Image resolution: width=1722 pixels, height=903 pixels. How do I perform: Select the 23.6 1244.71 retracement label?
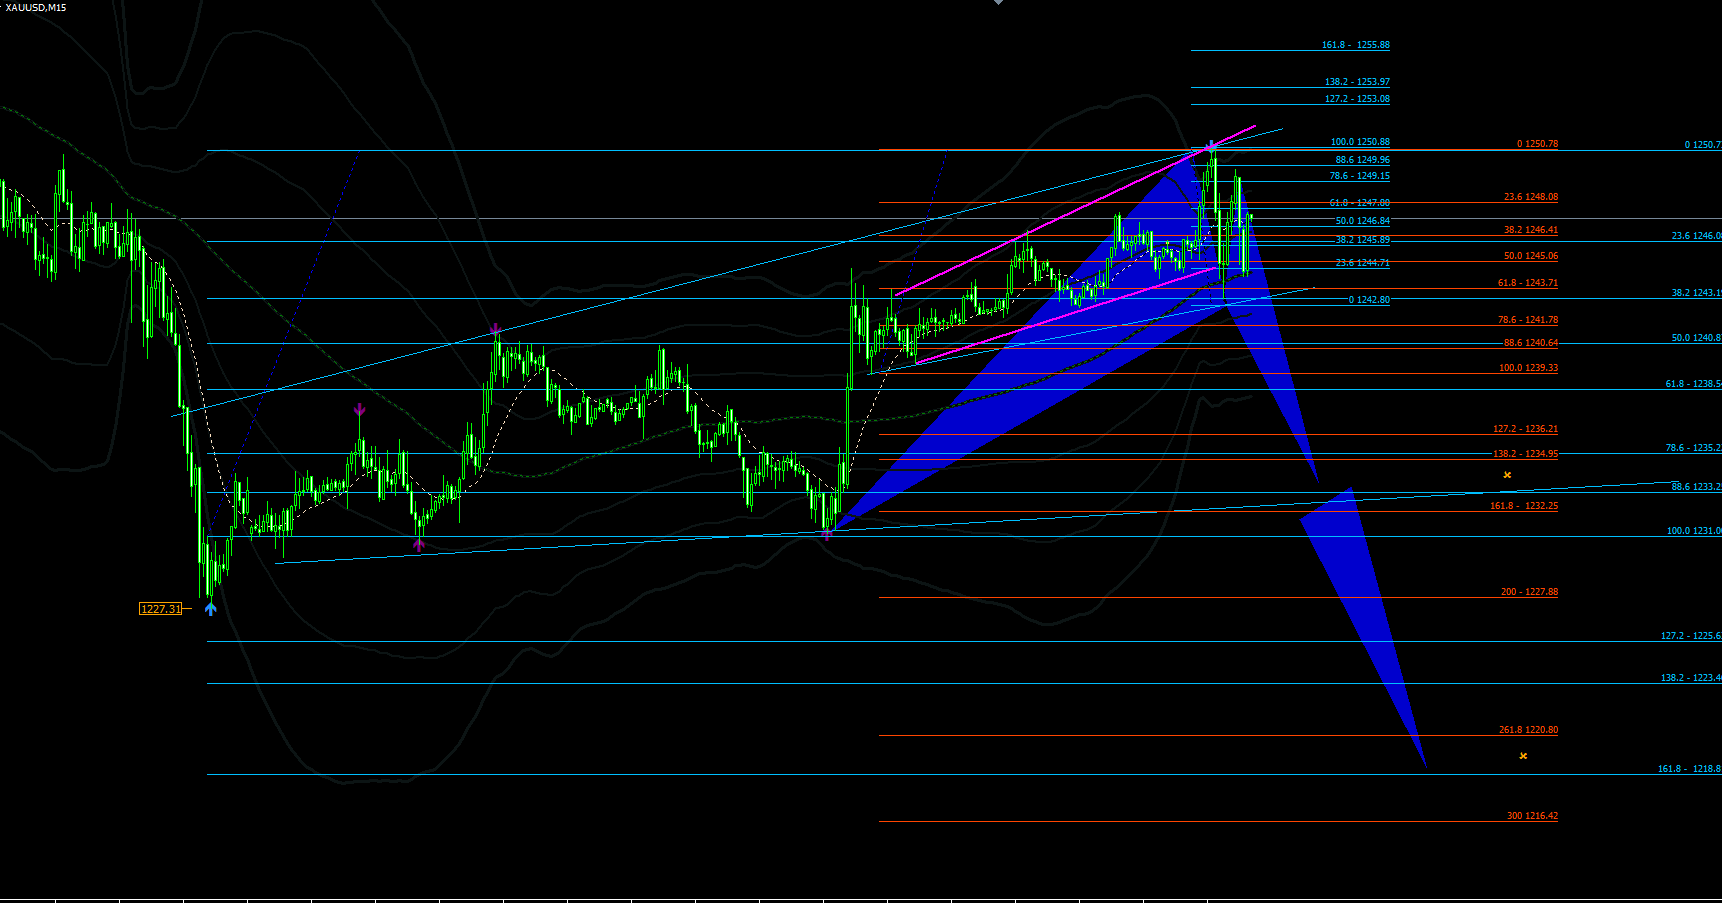(x=1362, y=263)
